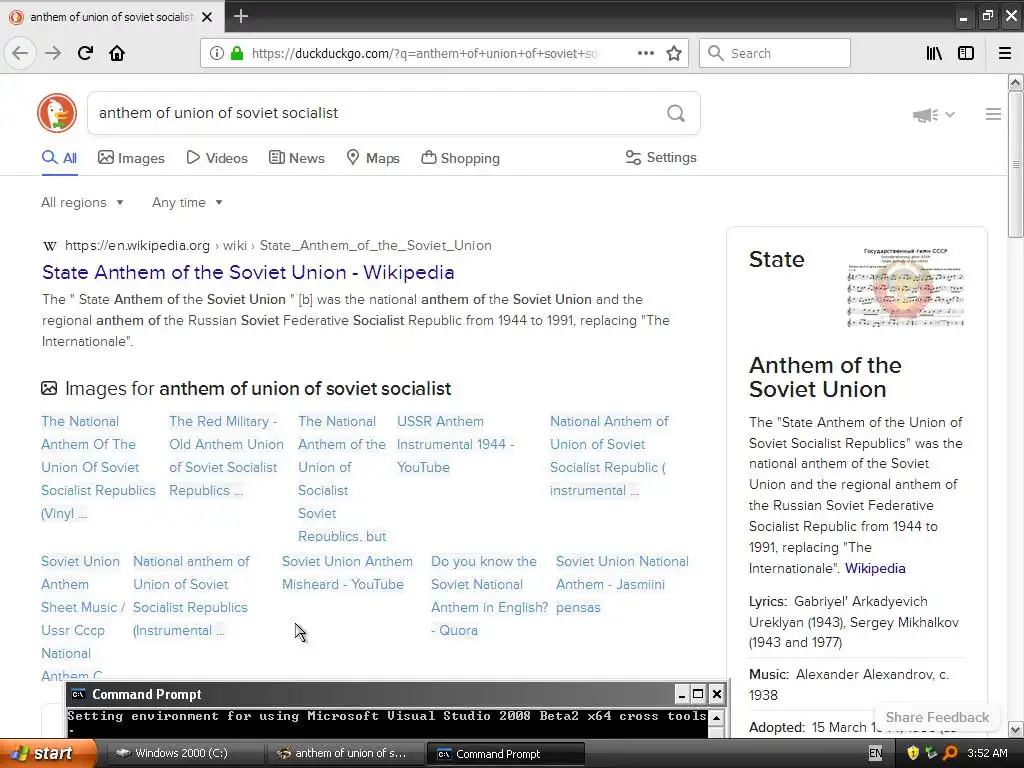
Task: Click the Share Feedback button
Action: pyautogui.click(x=937, y=717)
